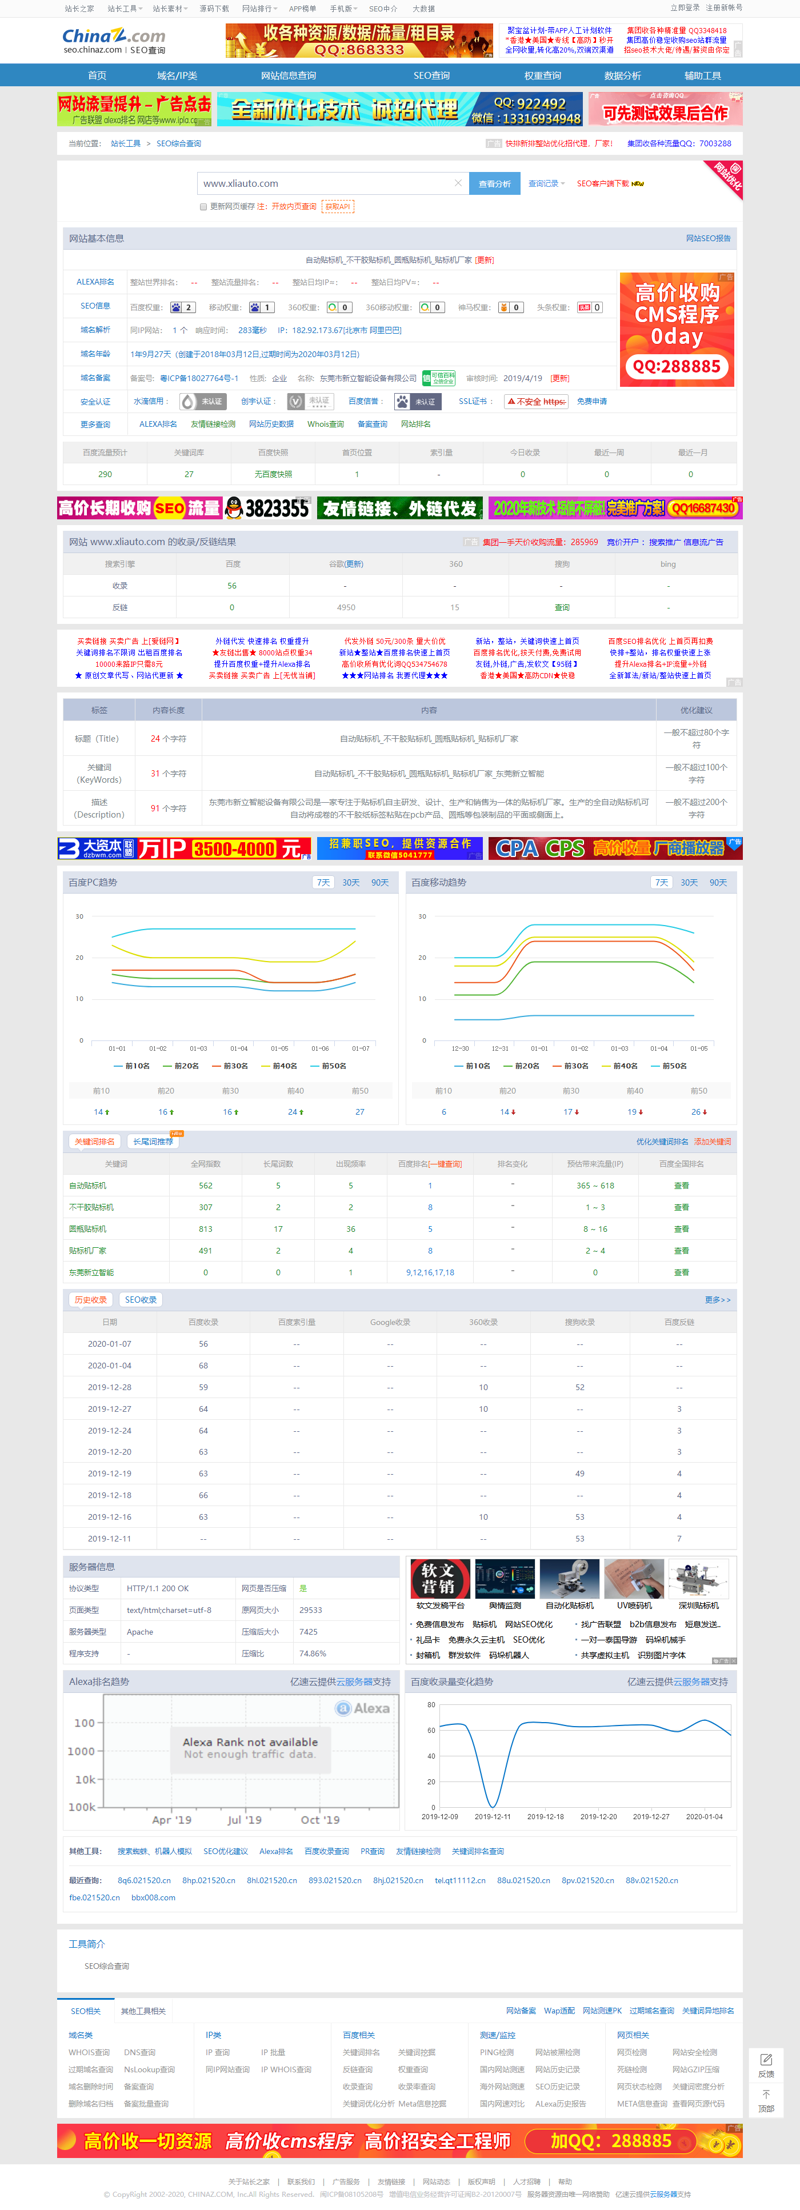Toggle 前10名 series in 百度PC趋势 legend
Viewport: 800px width, 2210px height.
tap(133, 1066)
